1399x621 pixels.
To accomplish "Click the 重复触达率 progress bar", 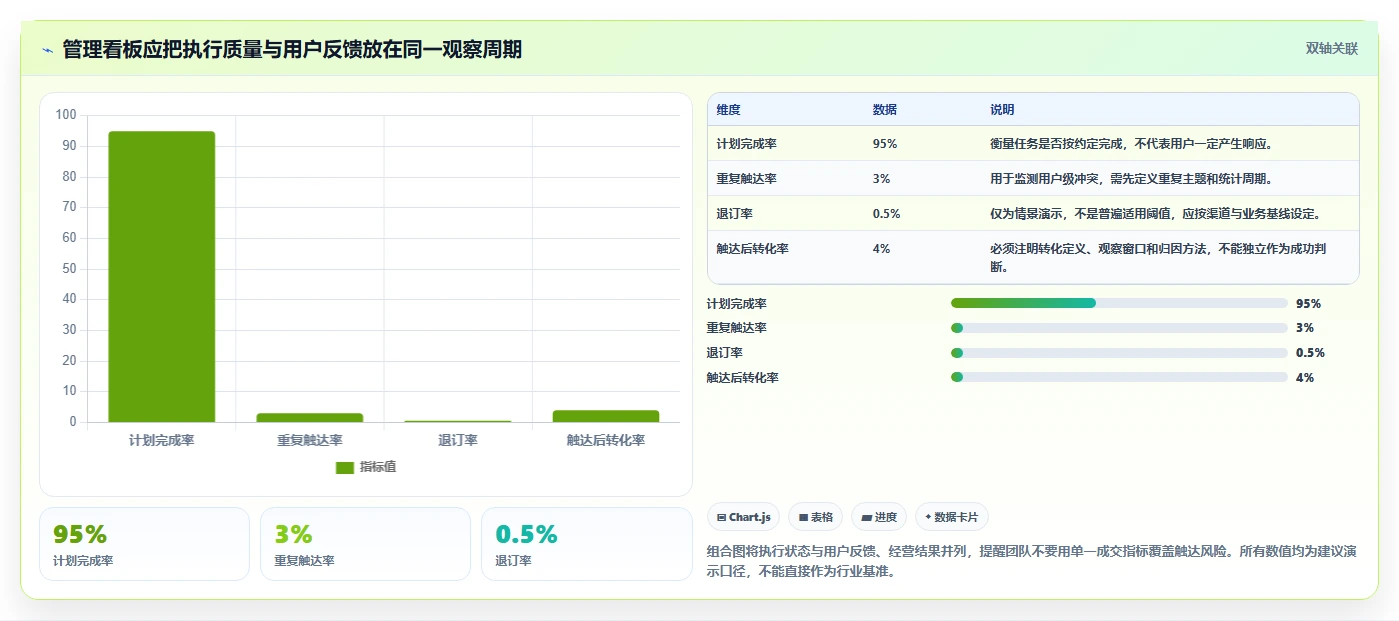I will (x=1119, y=328).
